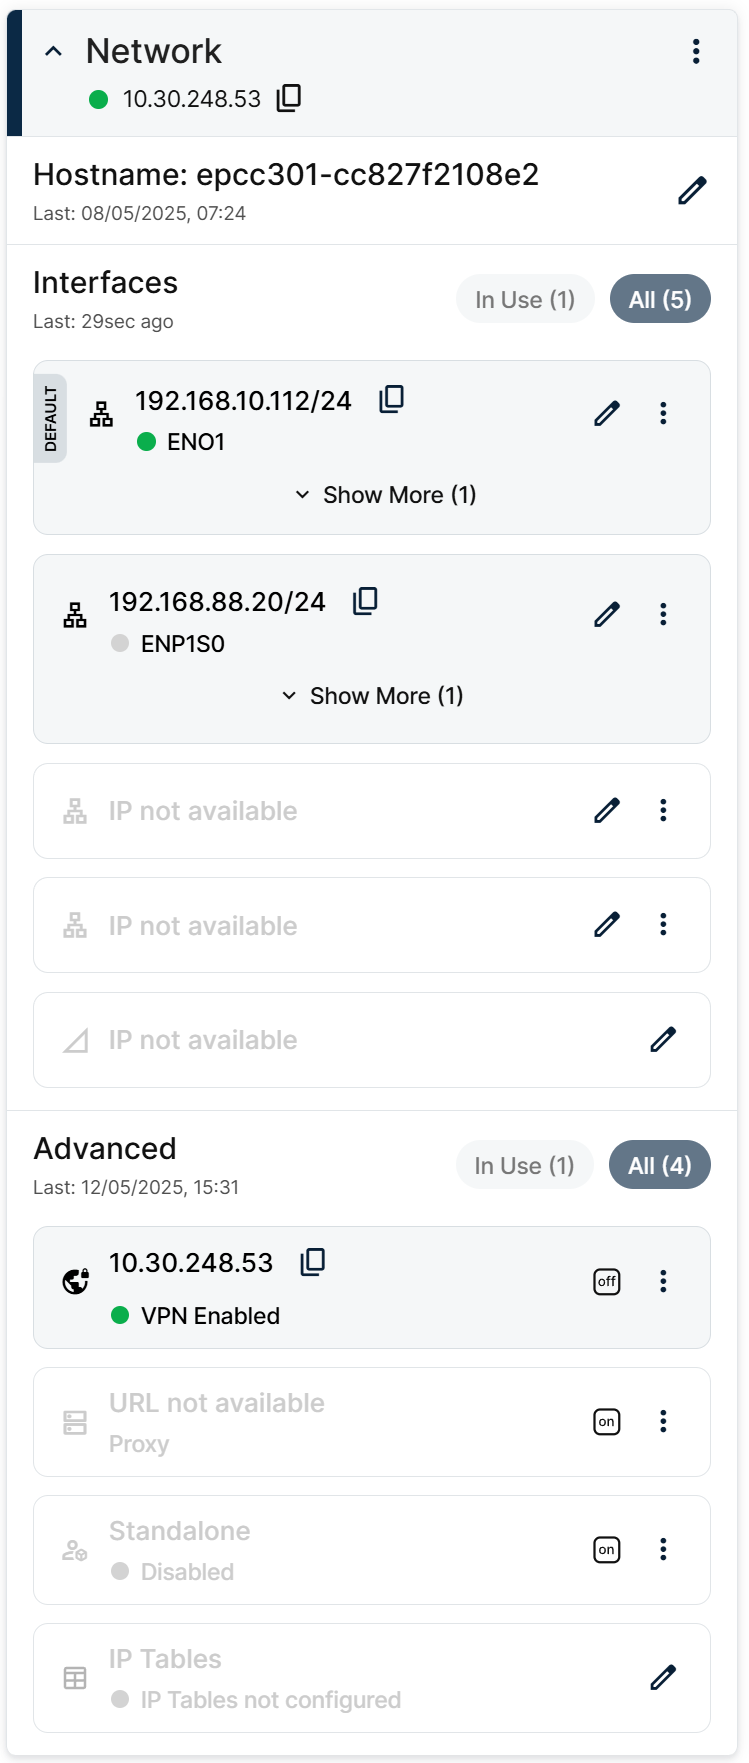
Task: Expand Show More under ENO1
Action: coord(386,495)
